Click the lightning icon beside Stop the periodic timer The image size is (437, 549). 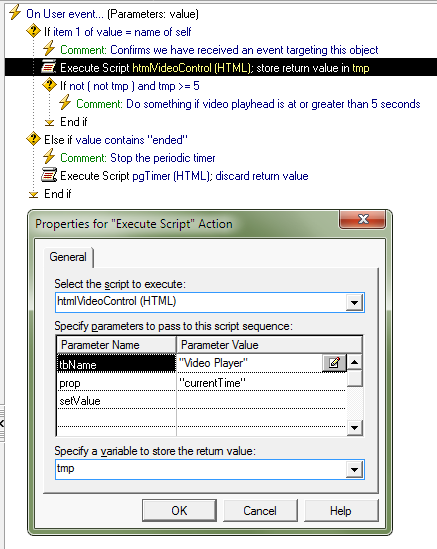[x=49, y=157]
